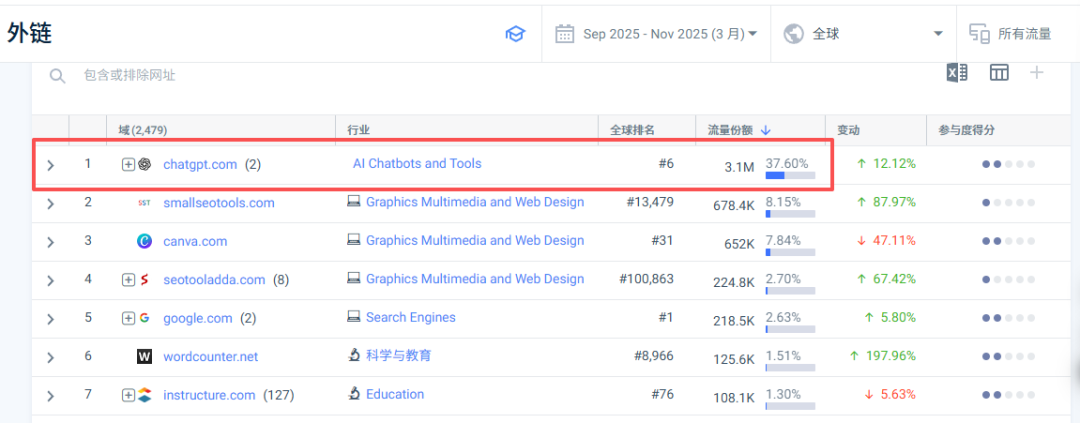Expand row 4 seotooladda.com chevron
Screen dimensions: 1080x423
coord(50,281)
